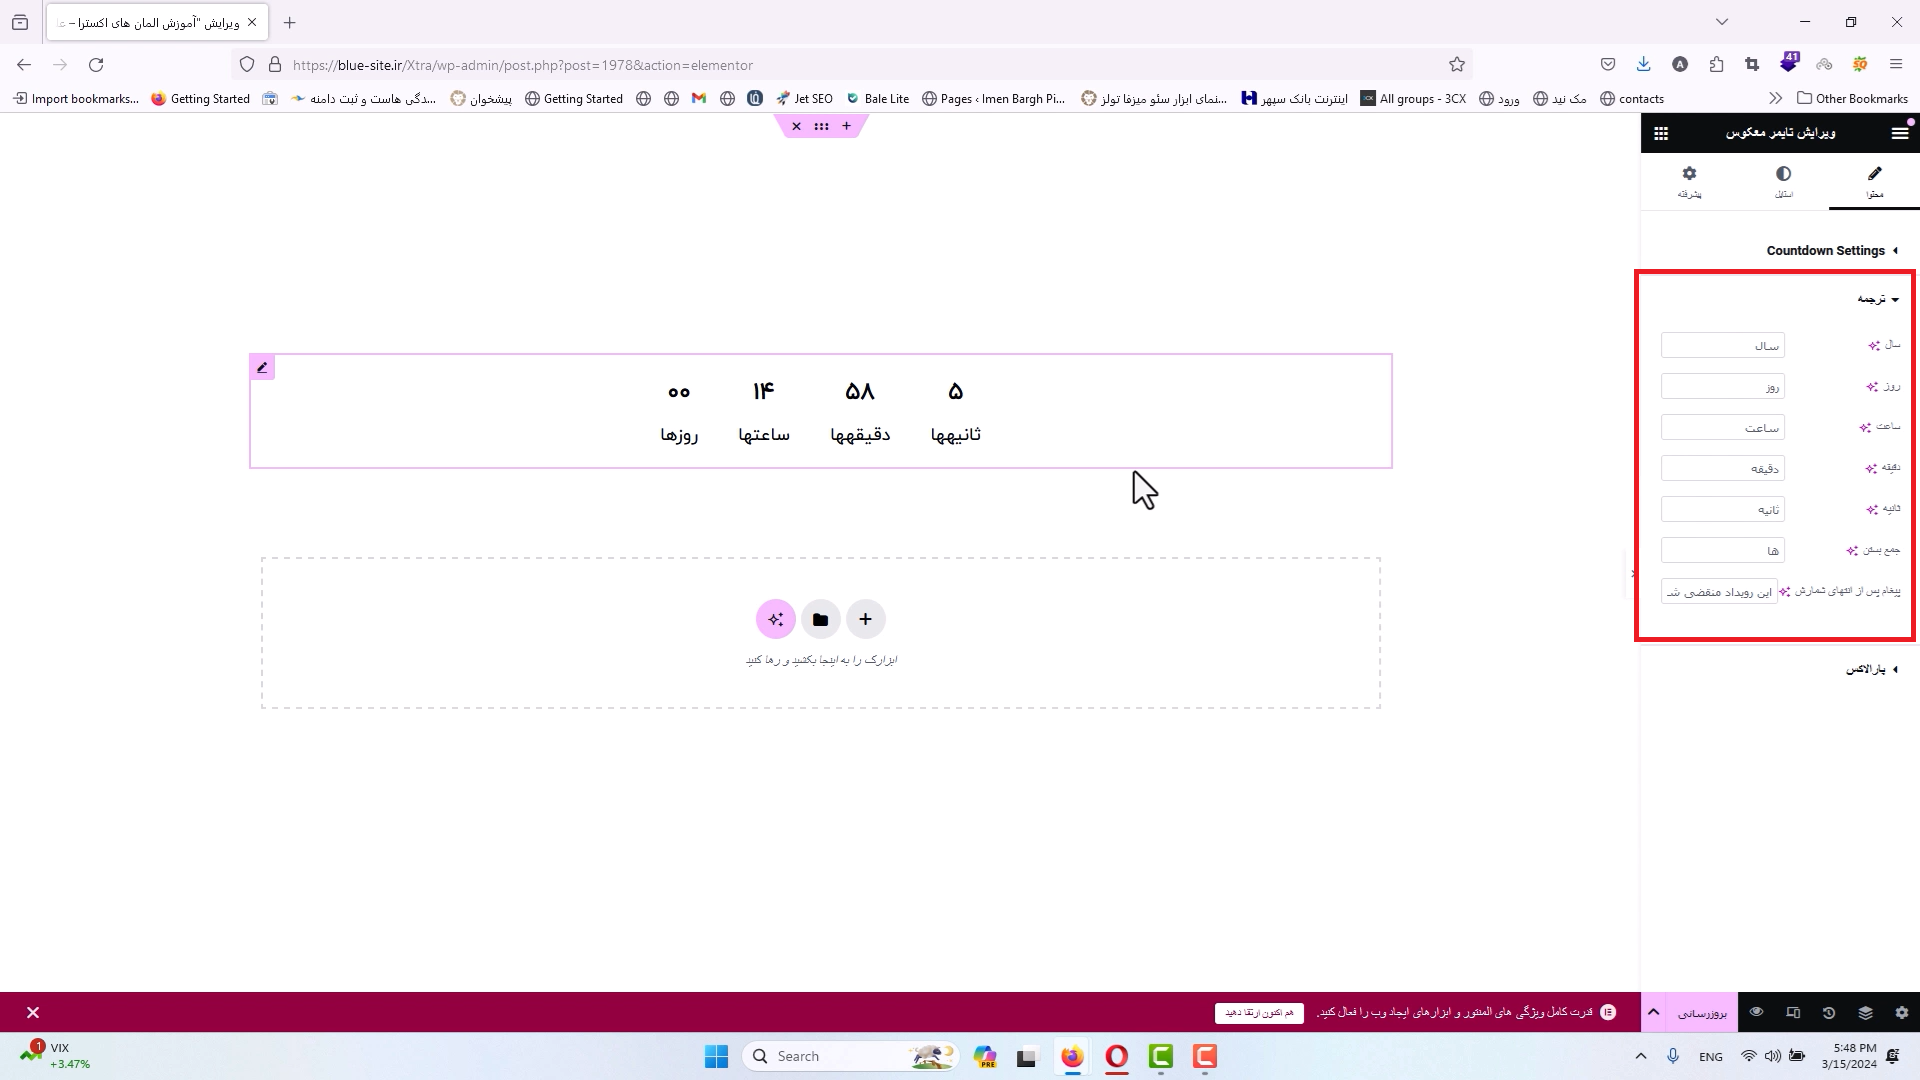Click the AI sparkle icon beside ثانیه label
The height and width of the screenshot is (1080, 1920).
click(1871, 509)
